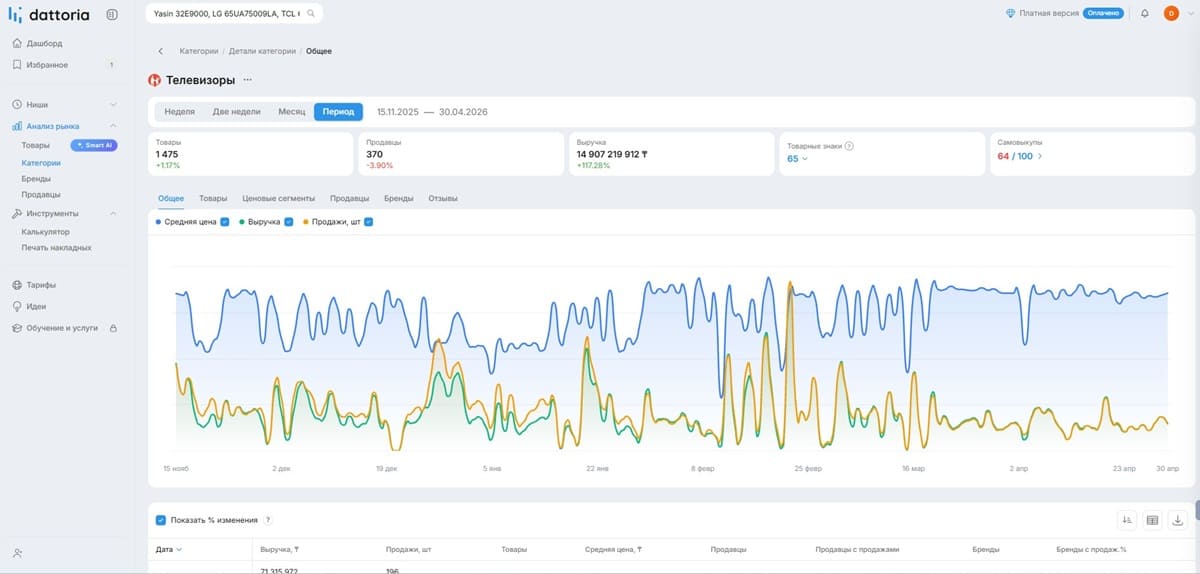Click the help icon next to Товарные знаки
The height and width of the screenshot is (574, 1200).
click(x=849, y=146)
